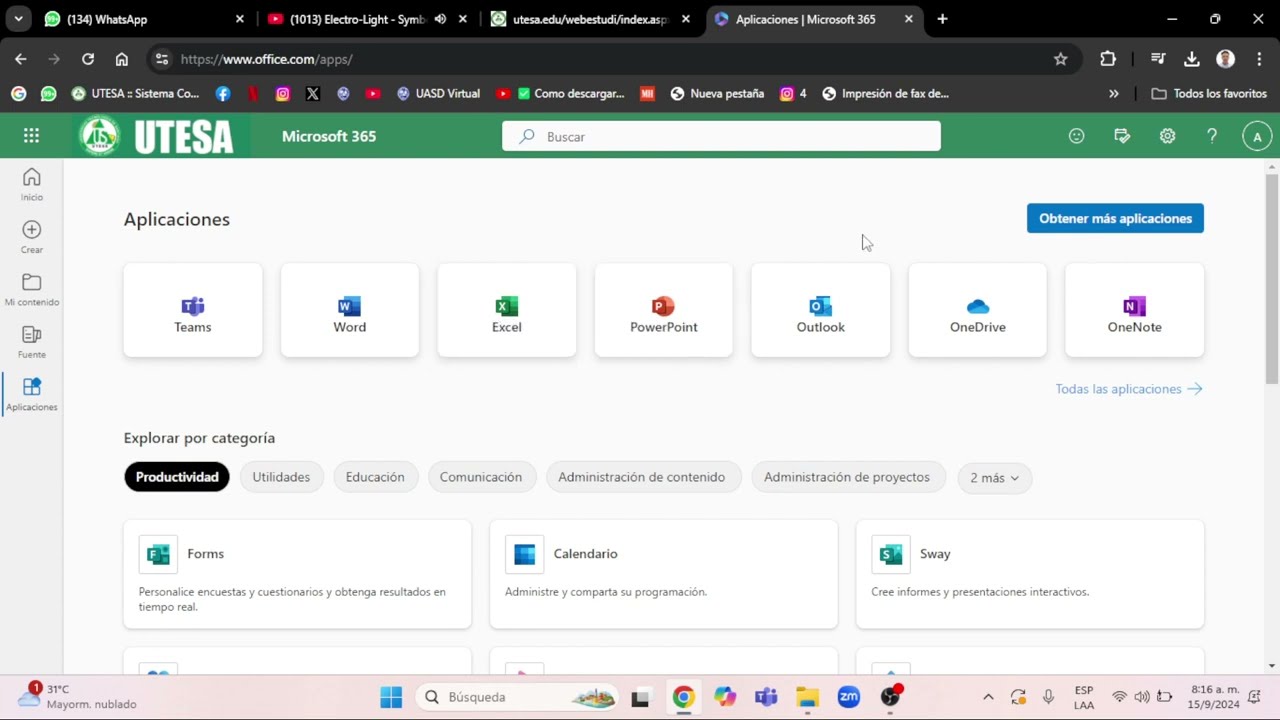Launch the Excel app tile
The image size is (1280, 720).
pyautogui.click(x=507, y=310)
